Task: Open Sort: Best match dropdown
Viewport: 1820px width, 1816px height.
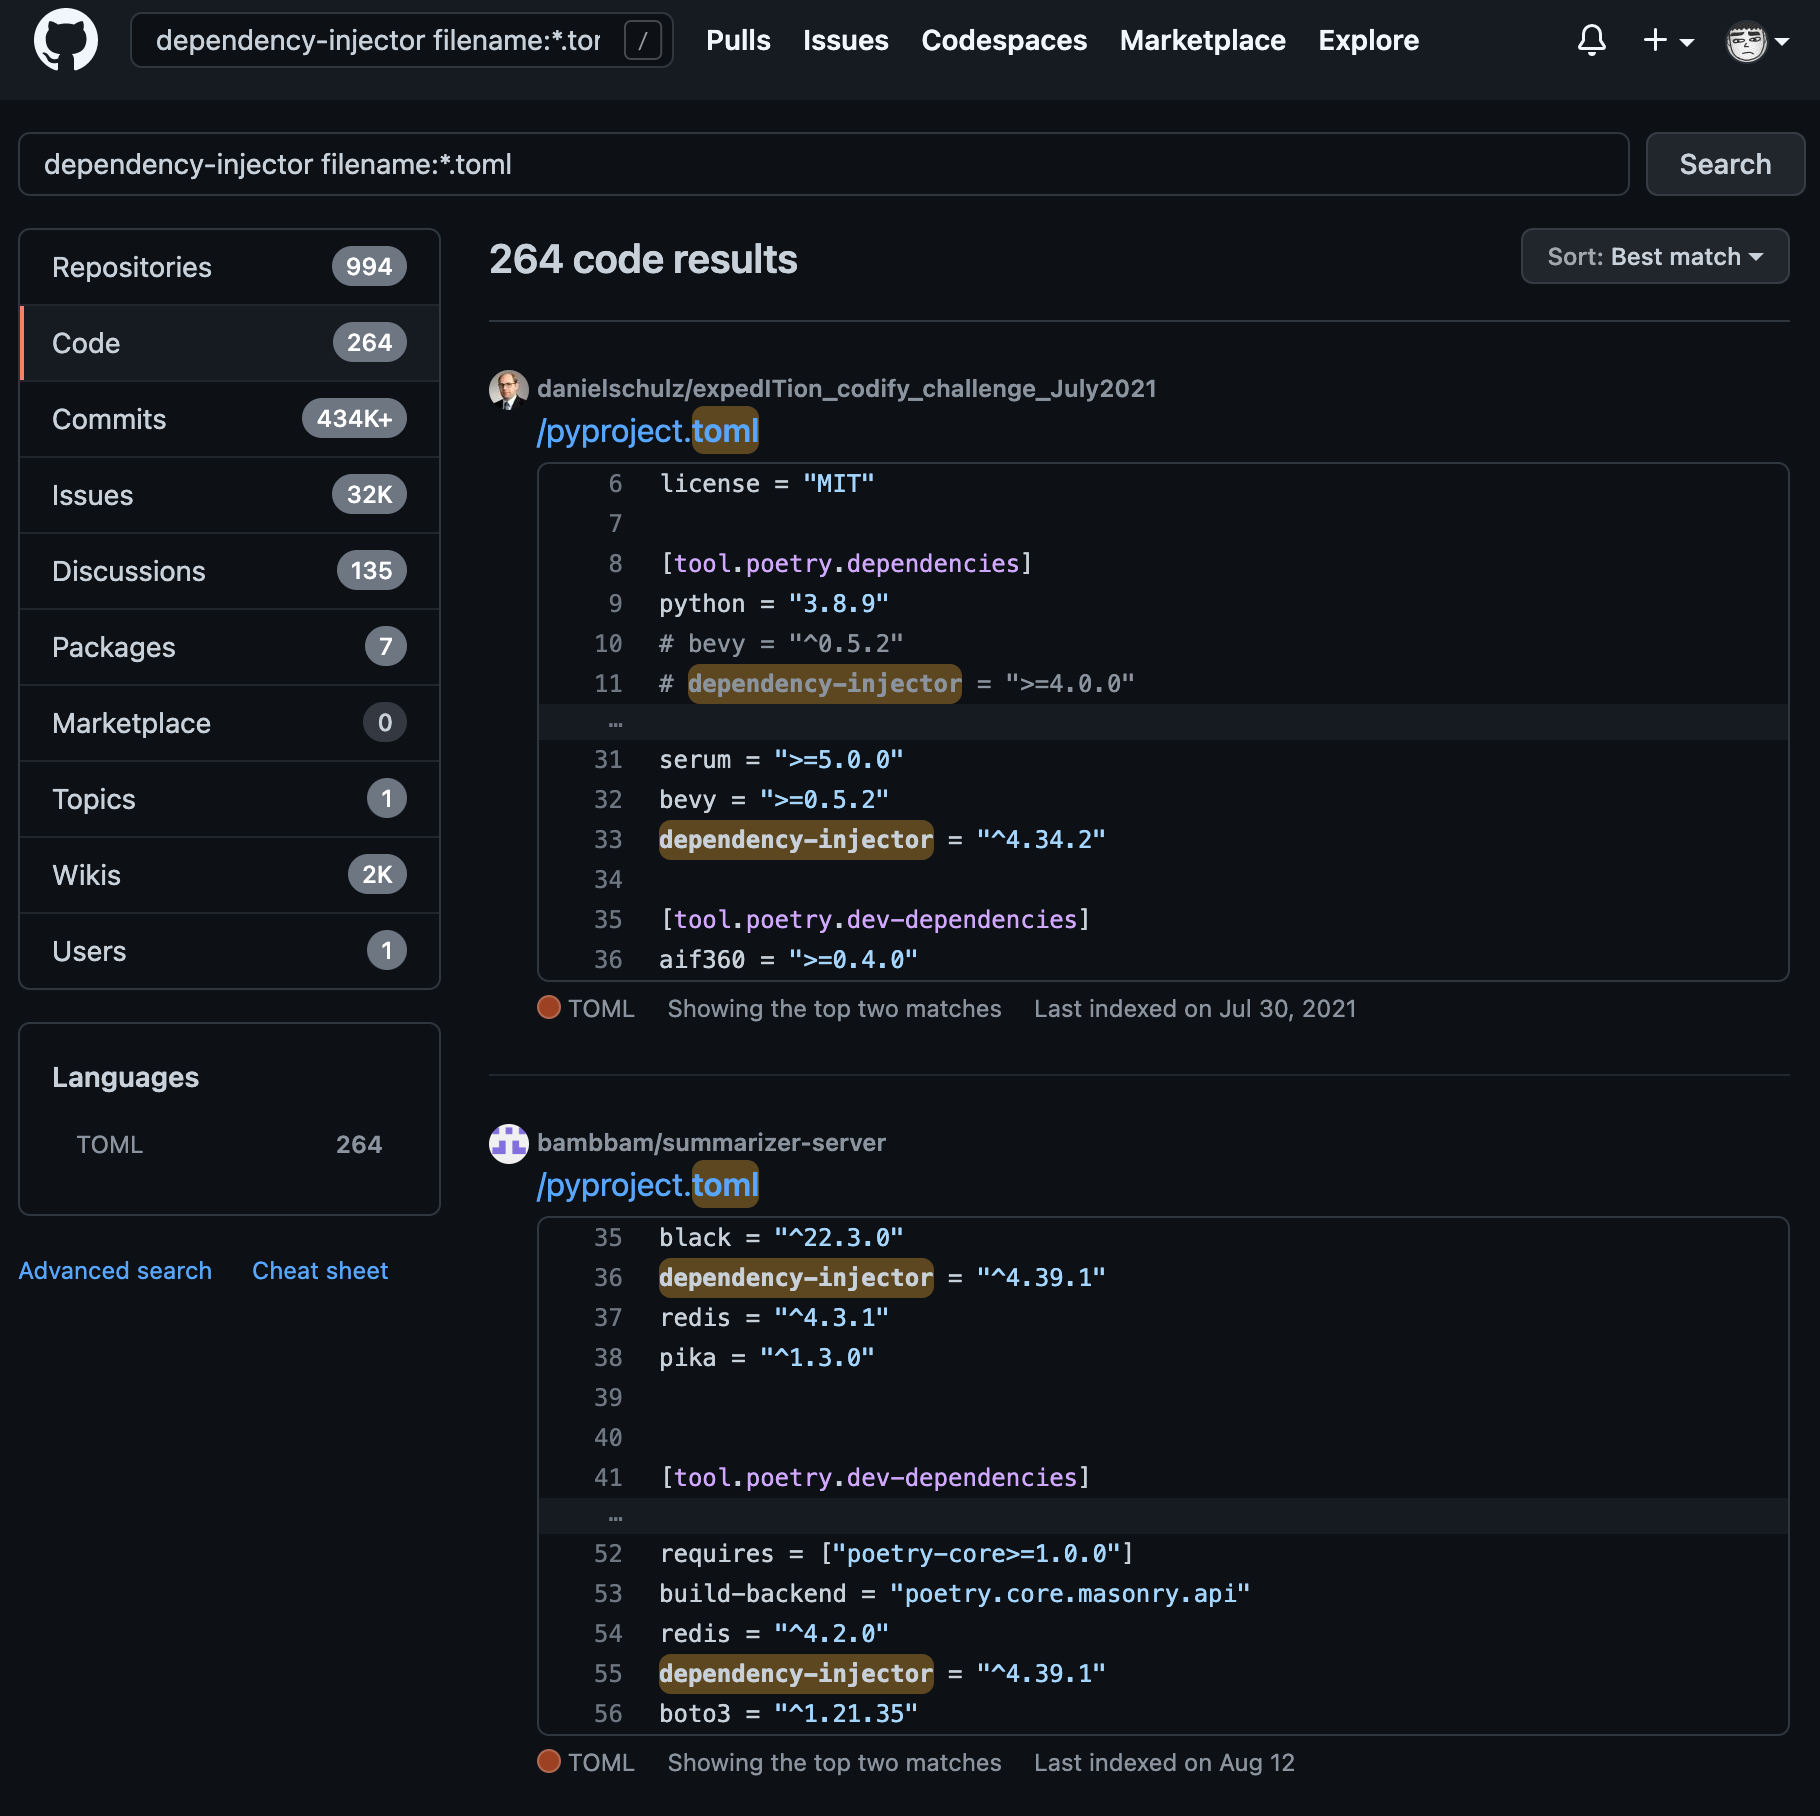Action: click(1655, 256)
